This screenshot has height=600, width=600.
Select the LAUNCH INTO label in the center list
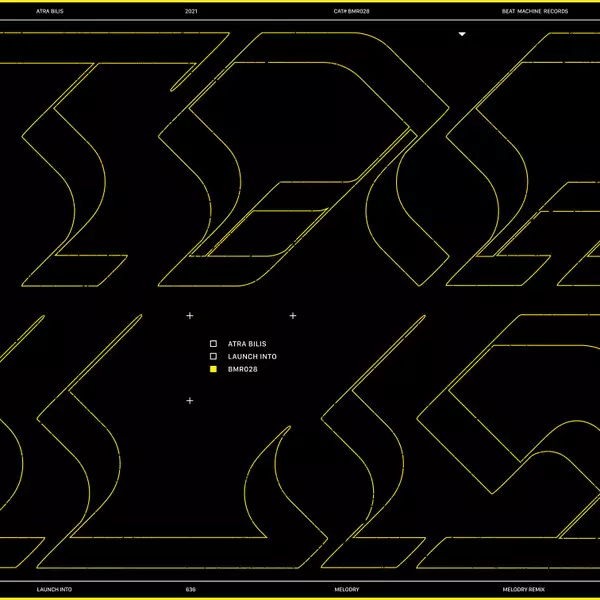tap(252, 356)
